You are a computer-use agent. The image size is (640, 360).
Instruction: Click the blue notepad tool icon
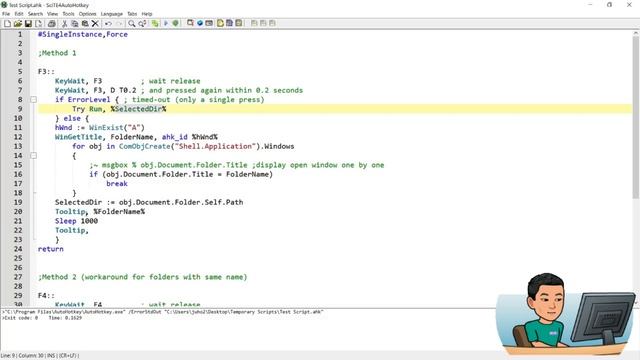click(229, 23)
